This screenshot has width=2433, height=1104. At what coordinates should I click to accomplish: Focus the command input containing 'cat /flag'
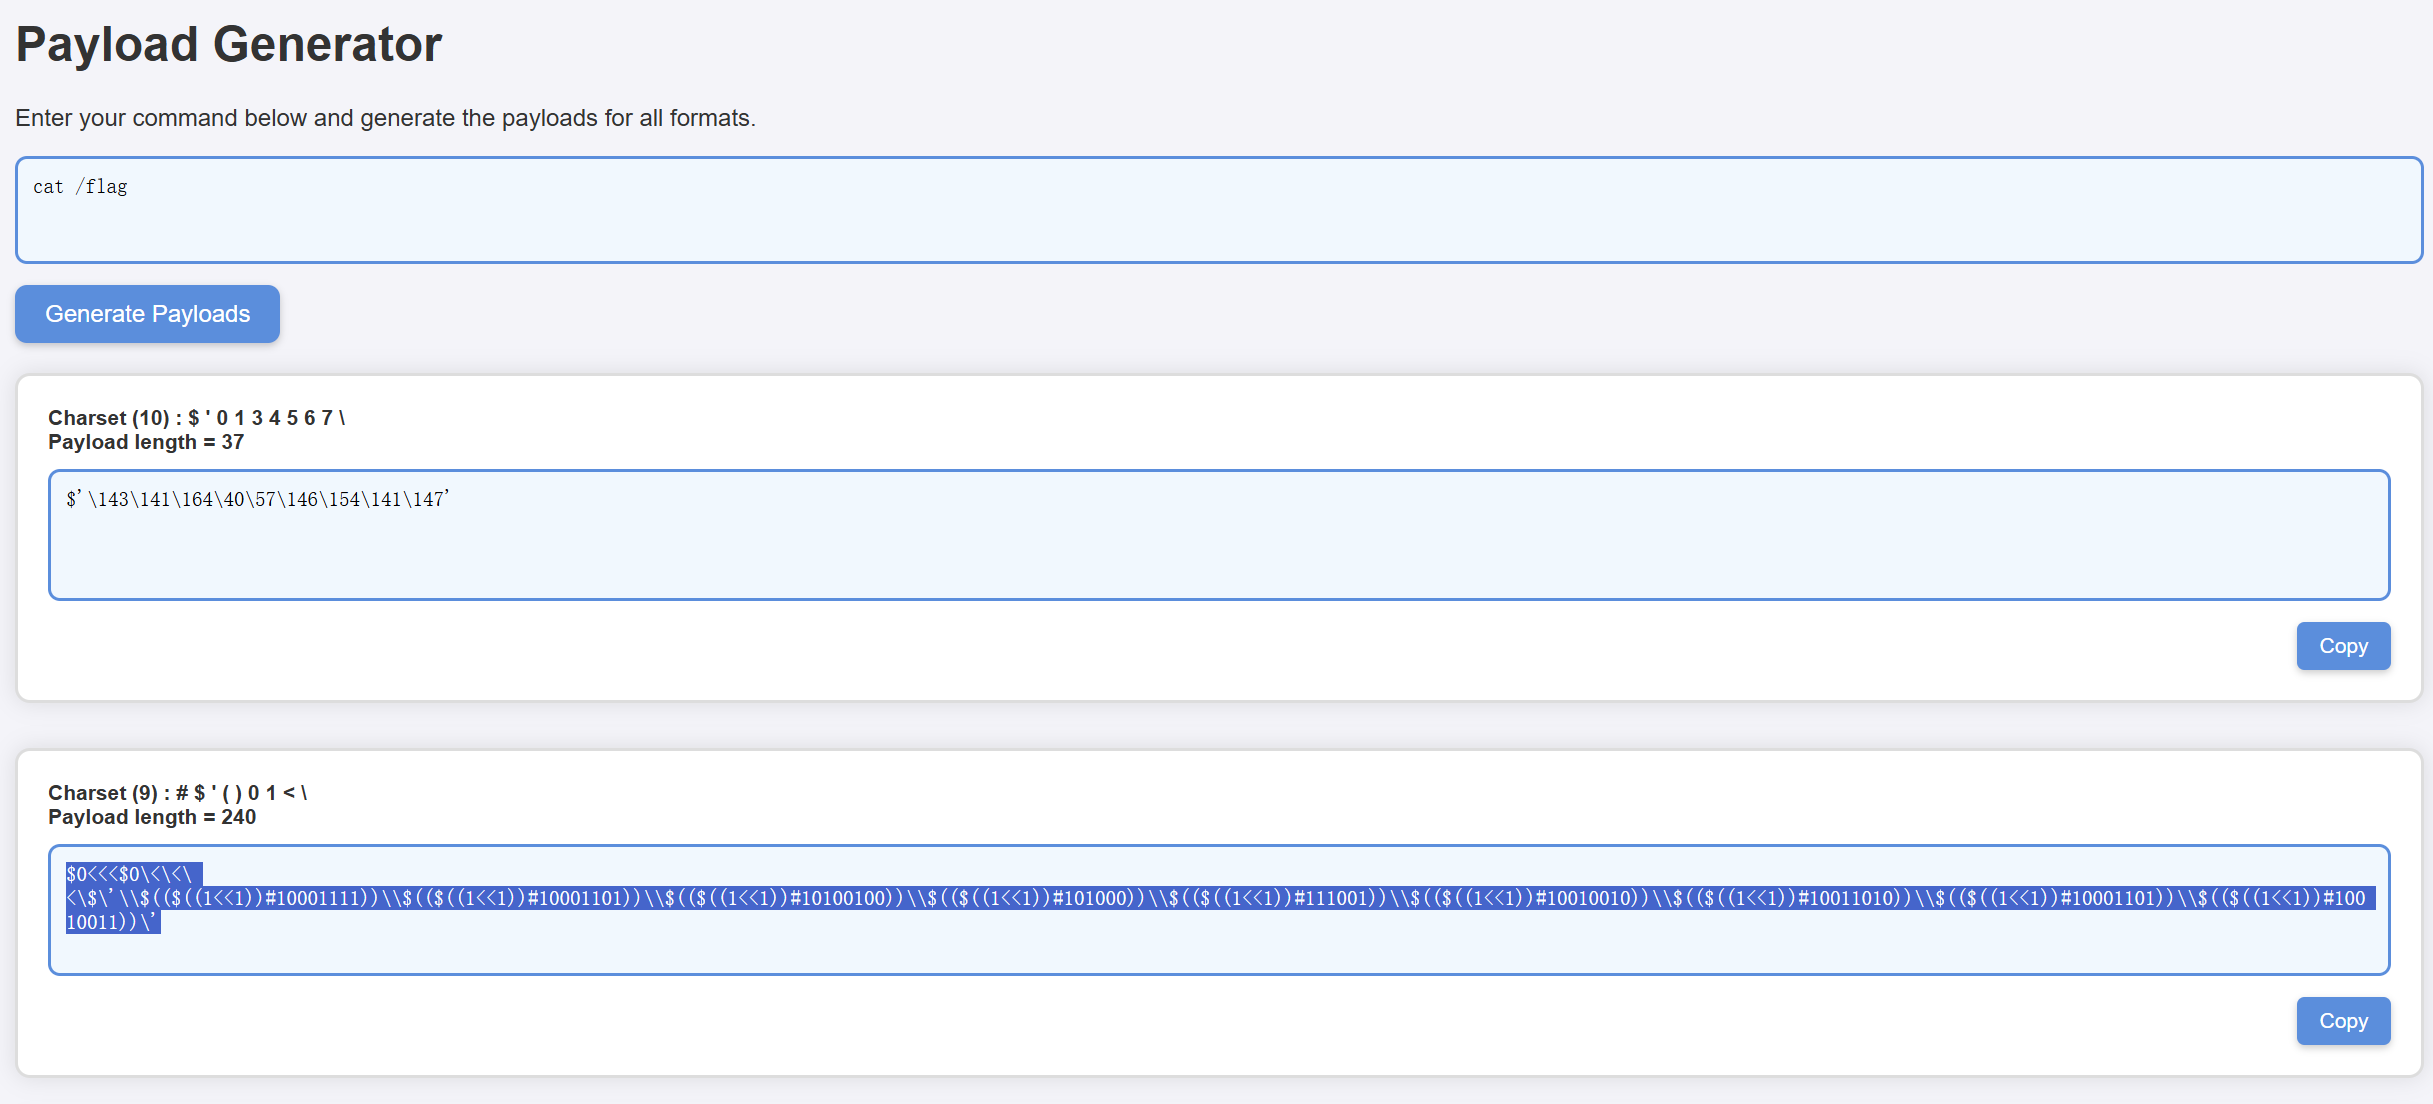(1218, 210)
